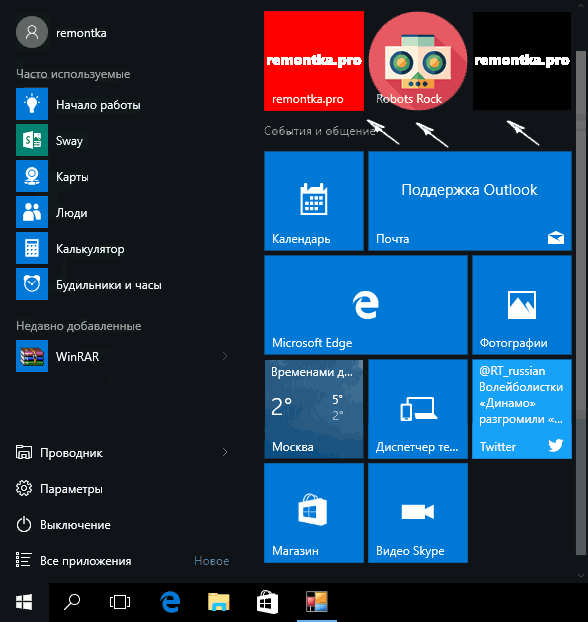Click the remontka user account avatar
Viewport: 588px width, 622px height.
click(x=32, y=32)
